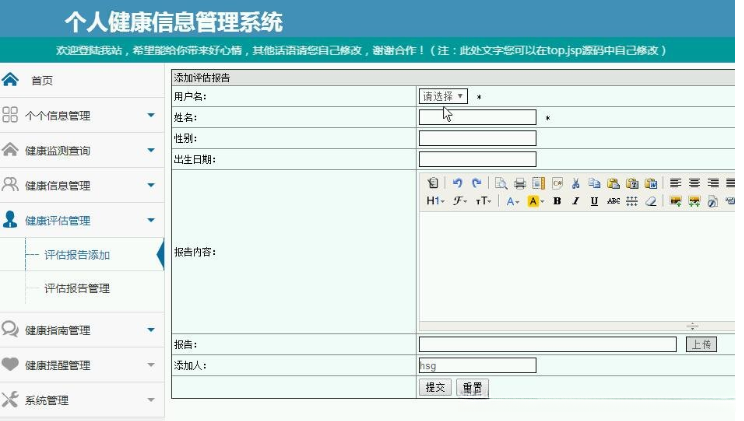
Task: Focus the 性别 input field
Action: click(478, 138)
